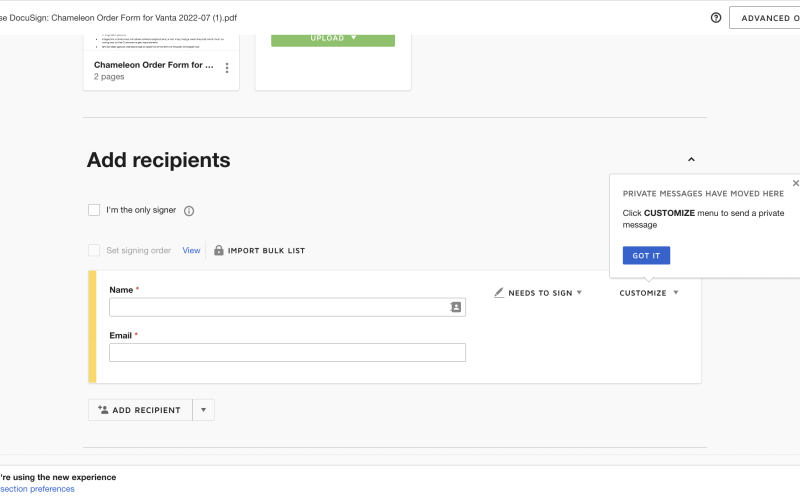Open address book icon in Name field
The image size is (800, 500).
pos(456,307)
